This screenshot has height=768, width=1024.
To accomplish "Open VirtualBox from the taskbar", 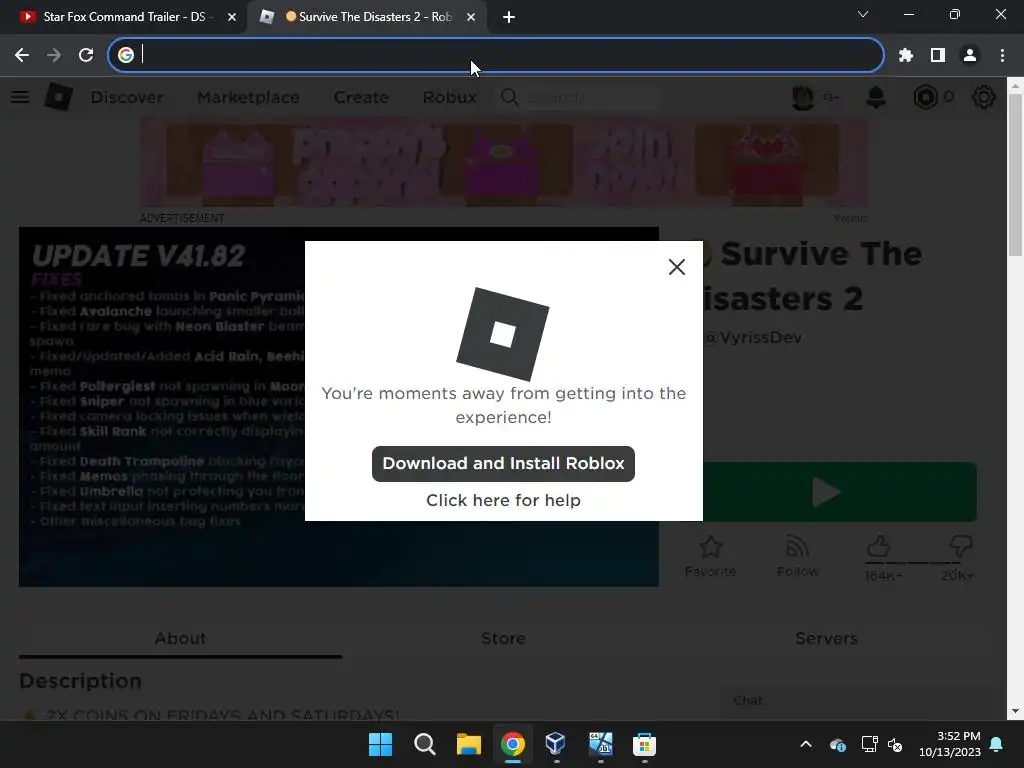I will point(556,744).
